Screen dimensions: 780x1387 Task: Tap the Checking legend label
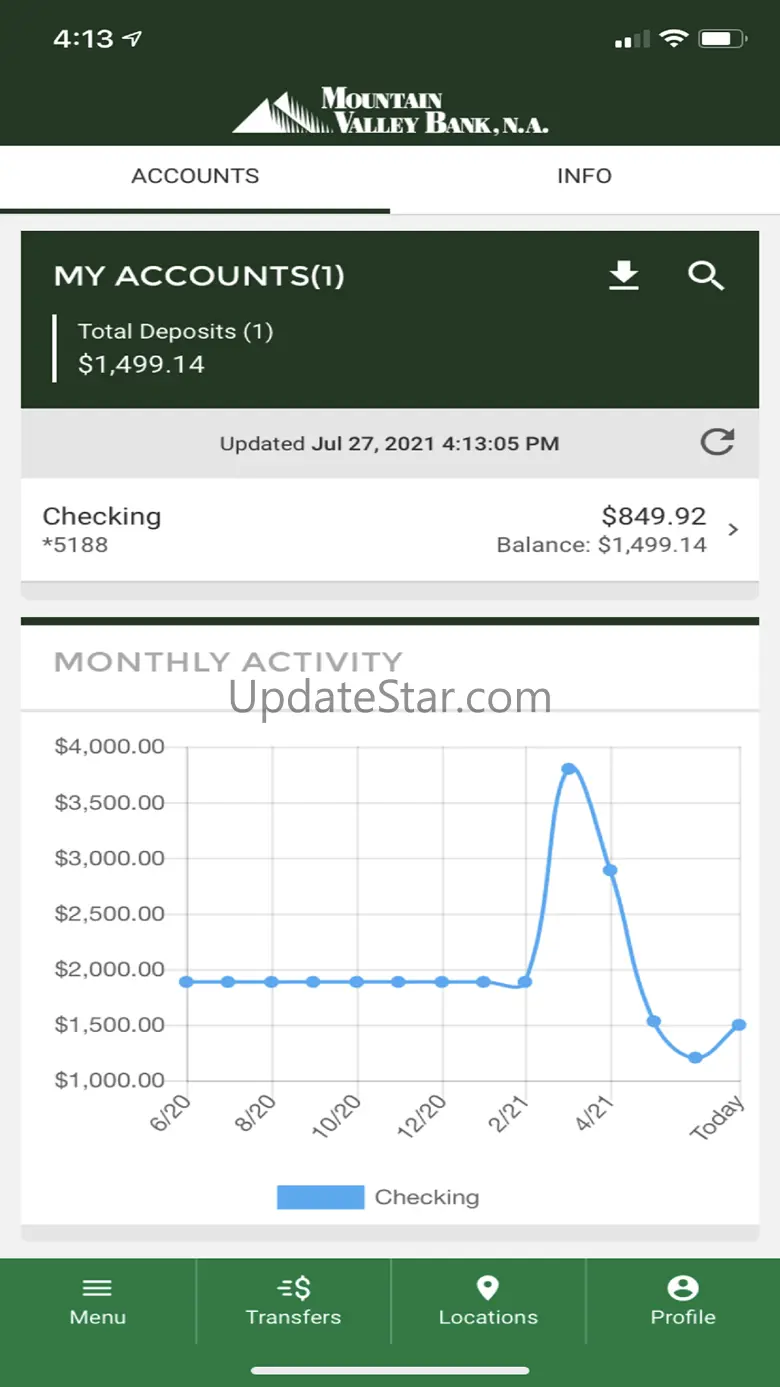click(x=427, y=1197)
